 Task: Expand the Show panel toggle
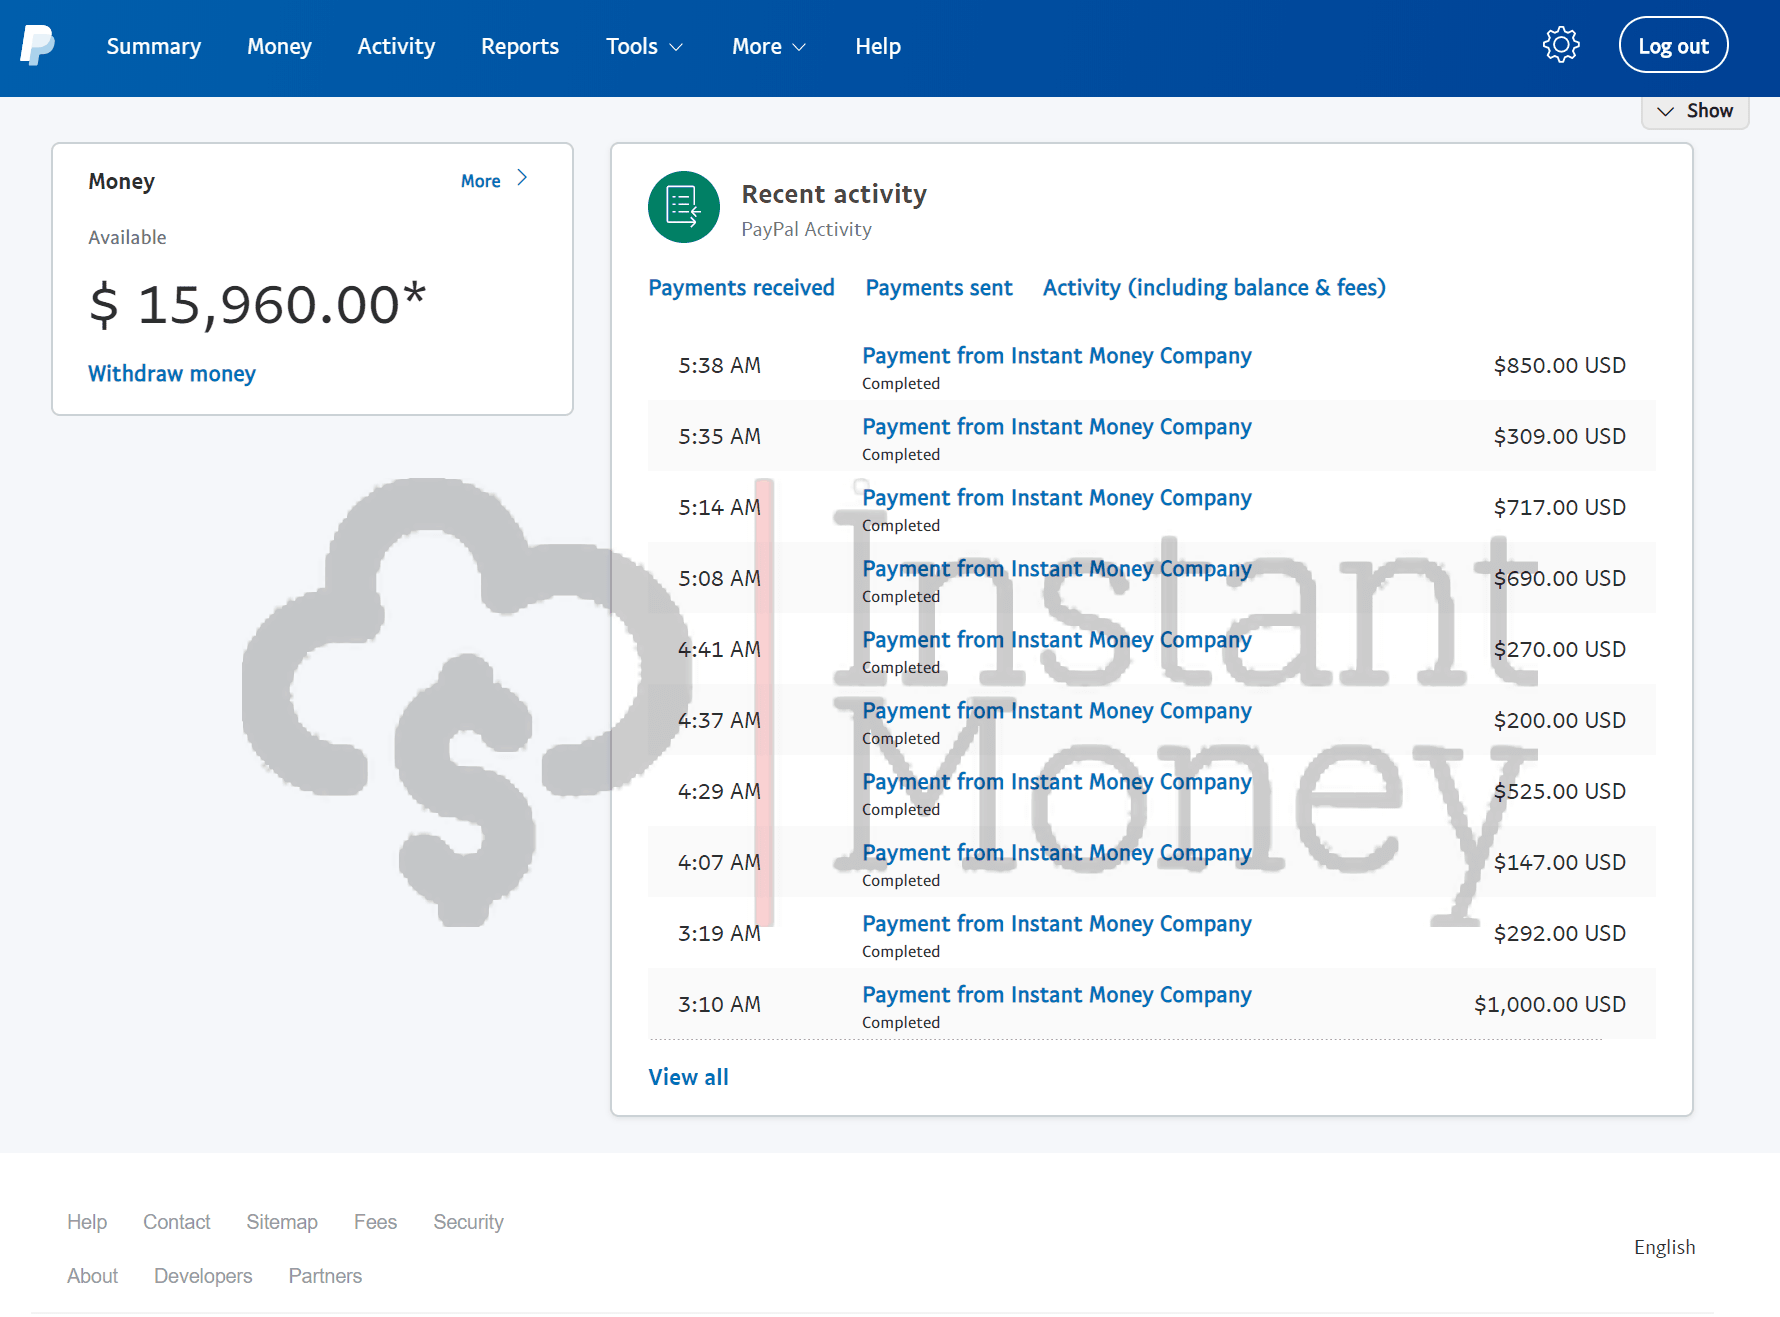tap(1695, 111)
